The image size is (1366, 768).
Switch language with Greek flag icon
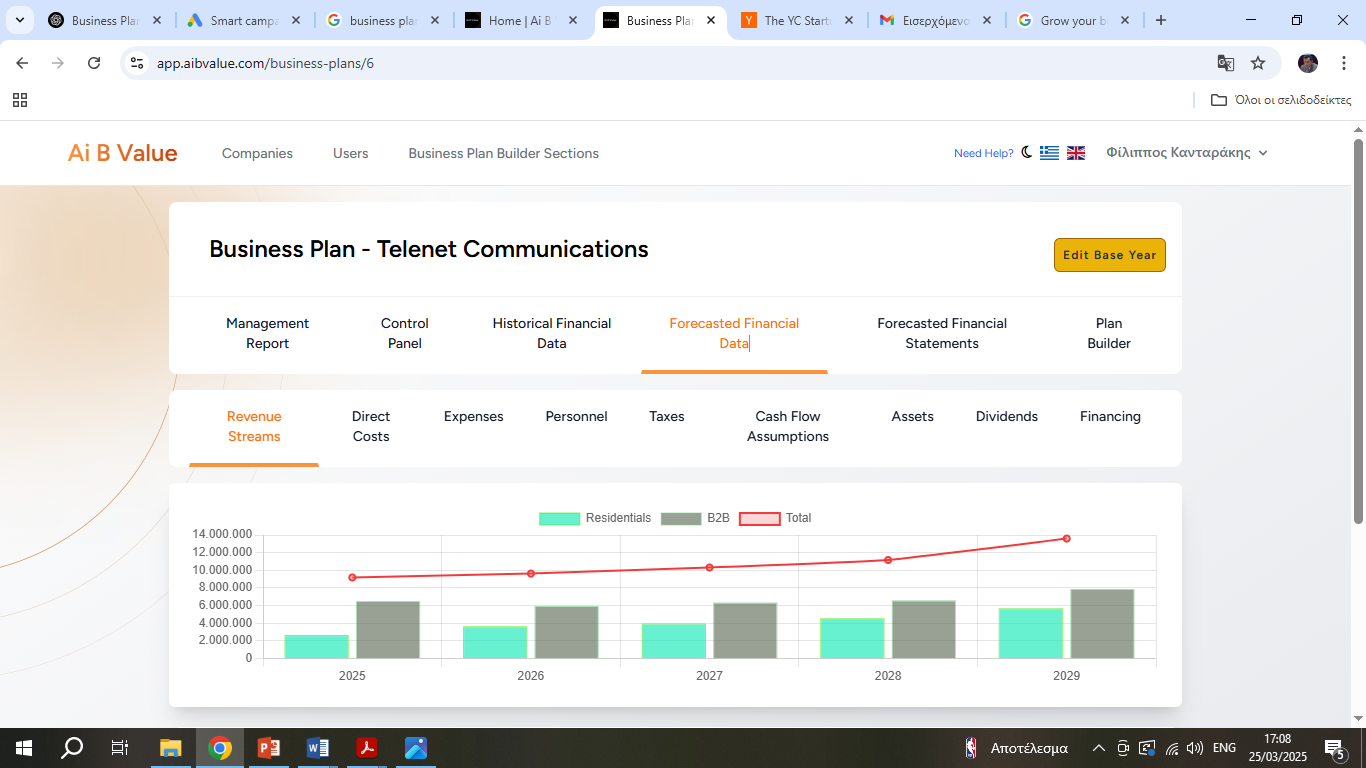1049,153
